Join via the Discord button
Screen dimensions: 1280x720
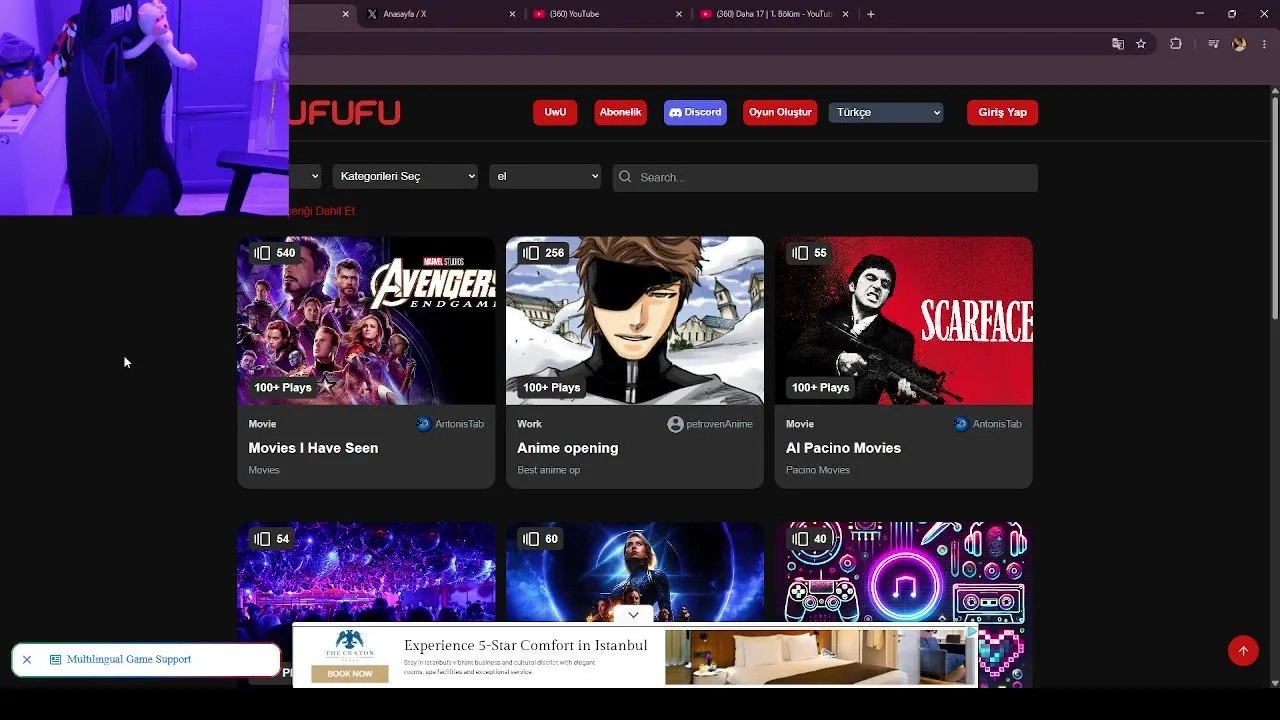(x=695, y=112)
